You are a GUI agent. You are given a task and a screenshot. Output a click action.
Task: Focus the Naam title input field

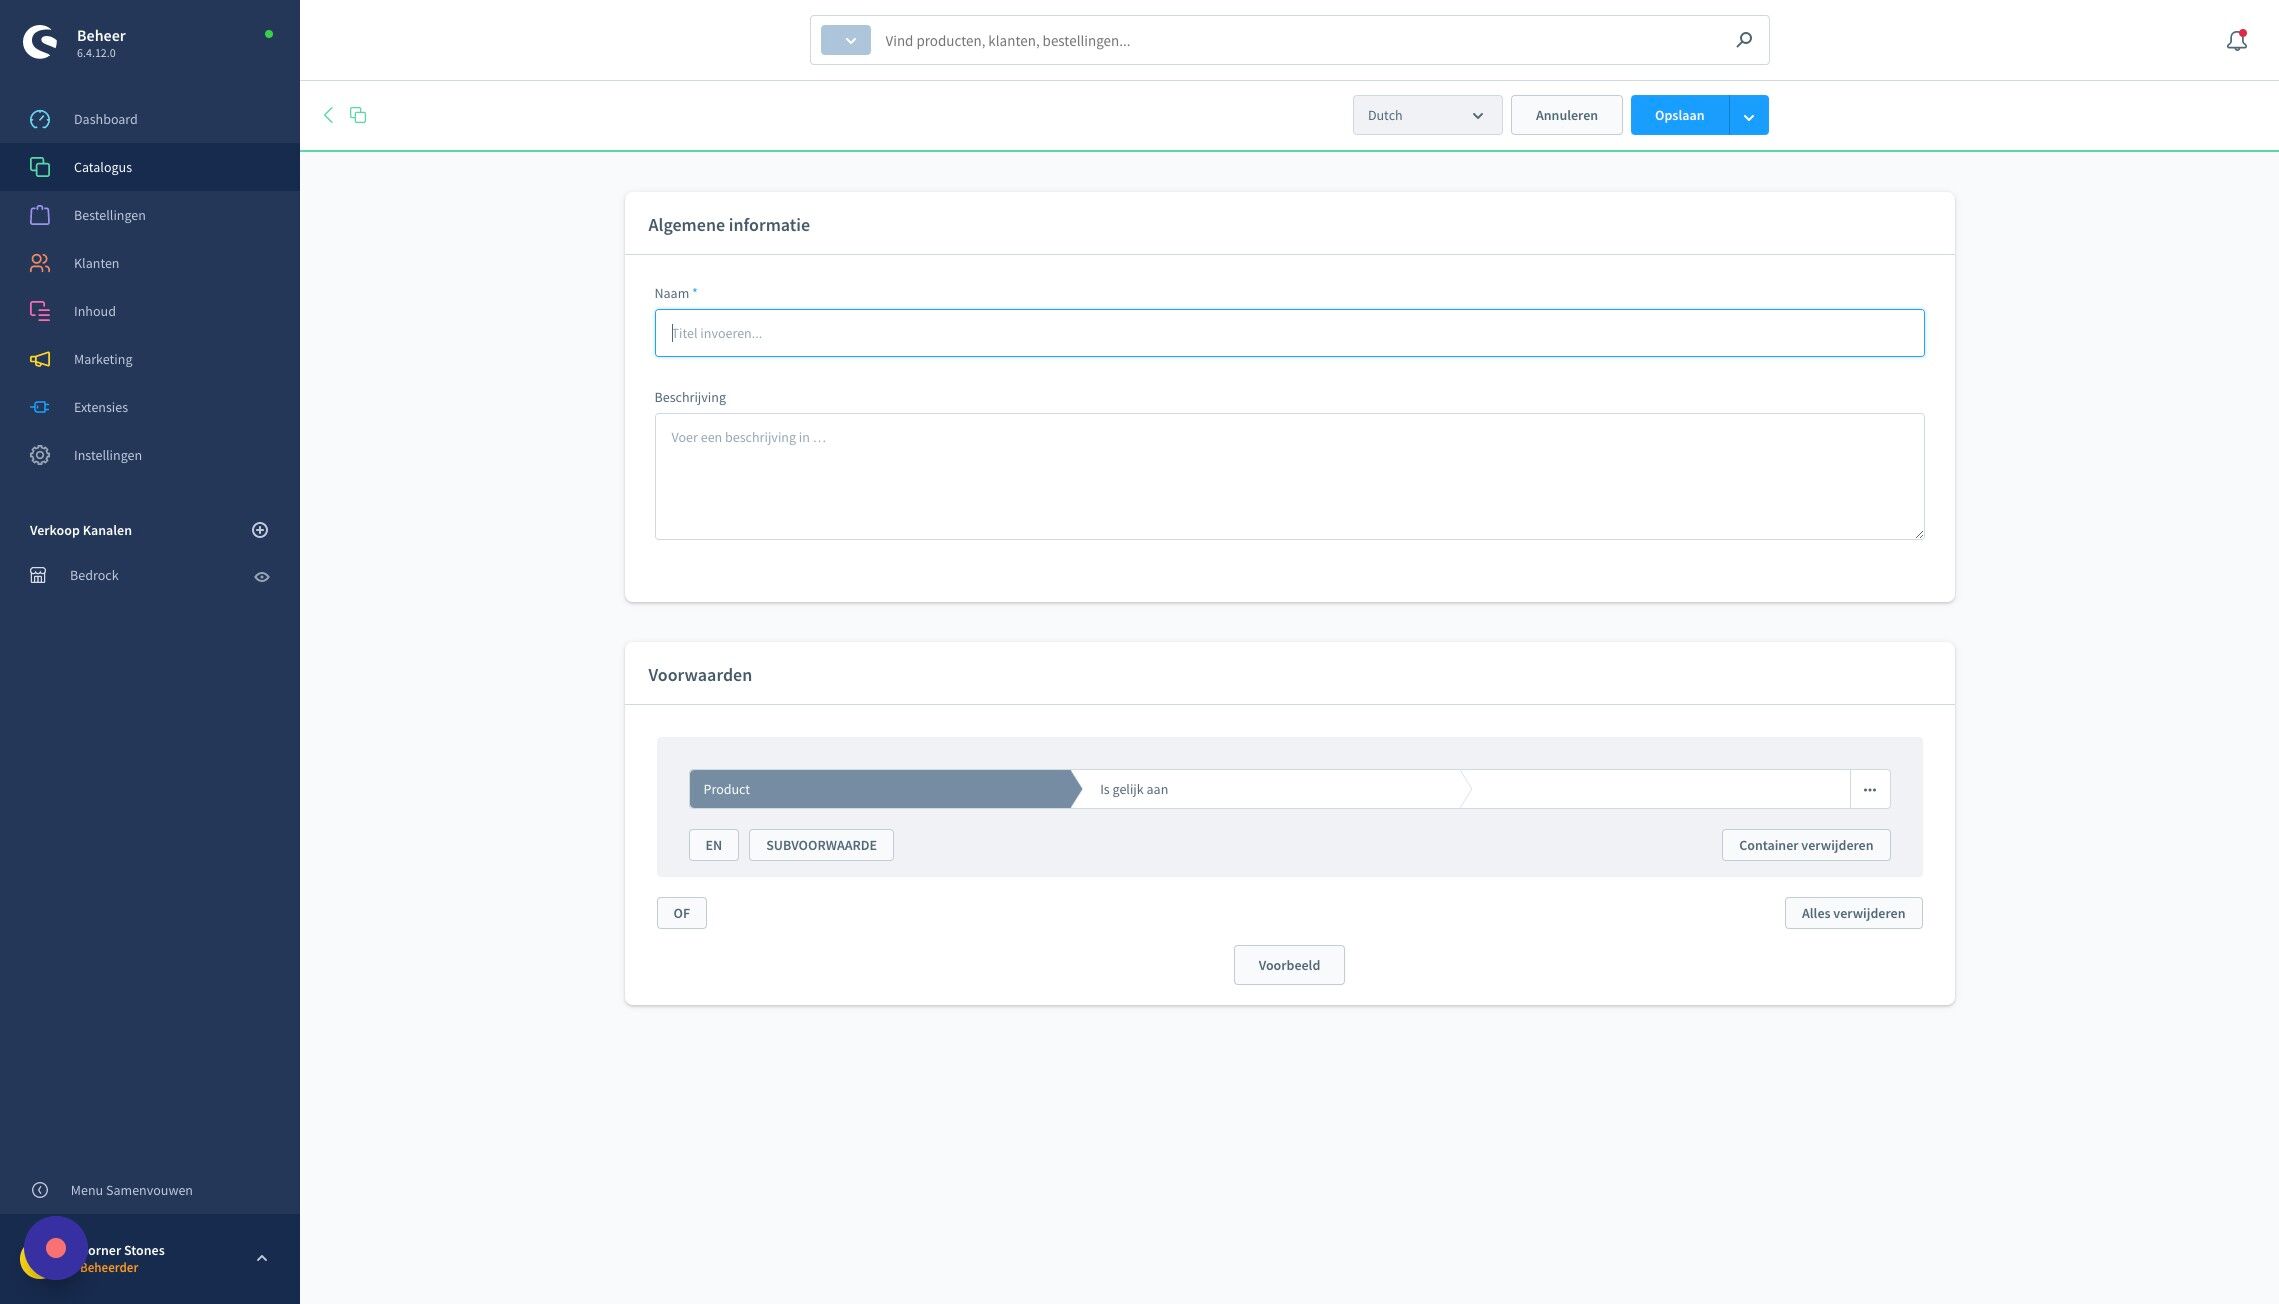tap(1289, 333)
